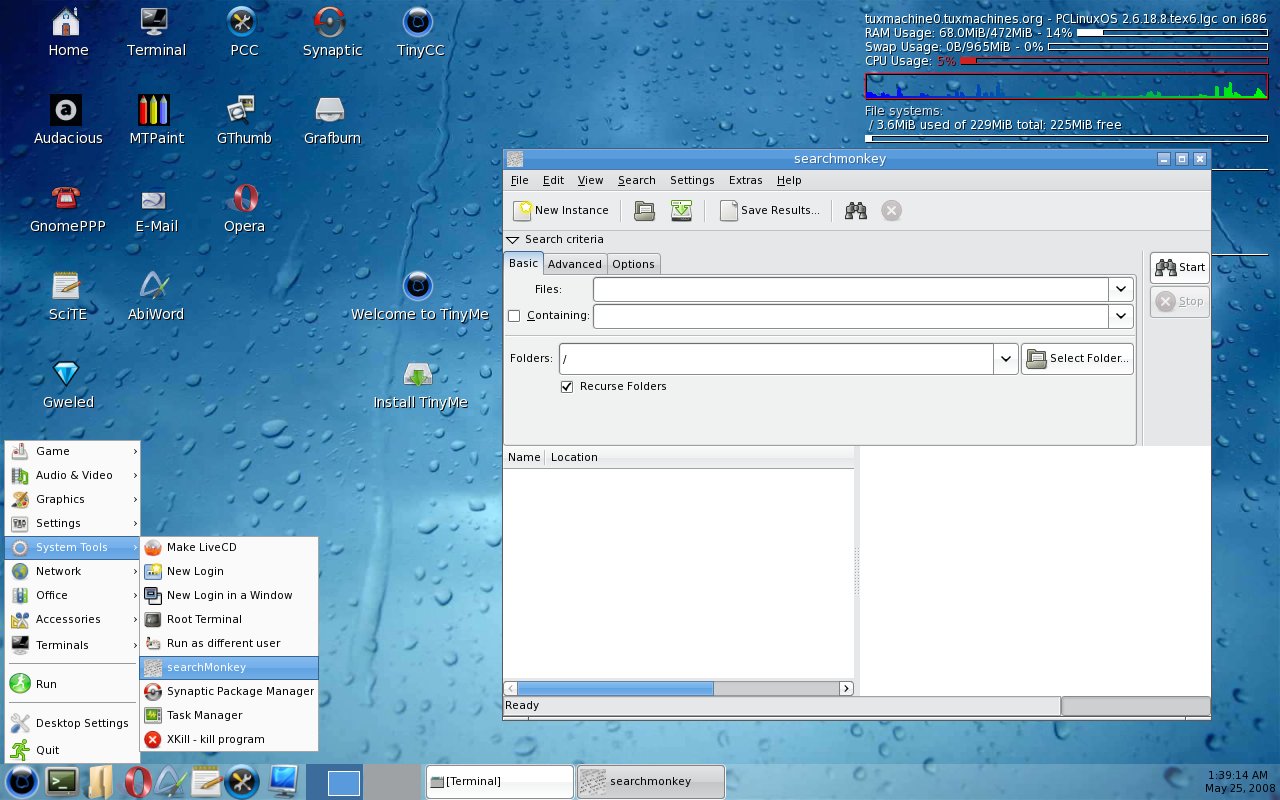
Task: Expand the Audio & Video submenu
Action: [72, 475]
